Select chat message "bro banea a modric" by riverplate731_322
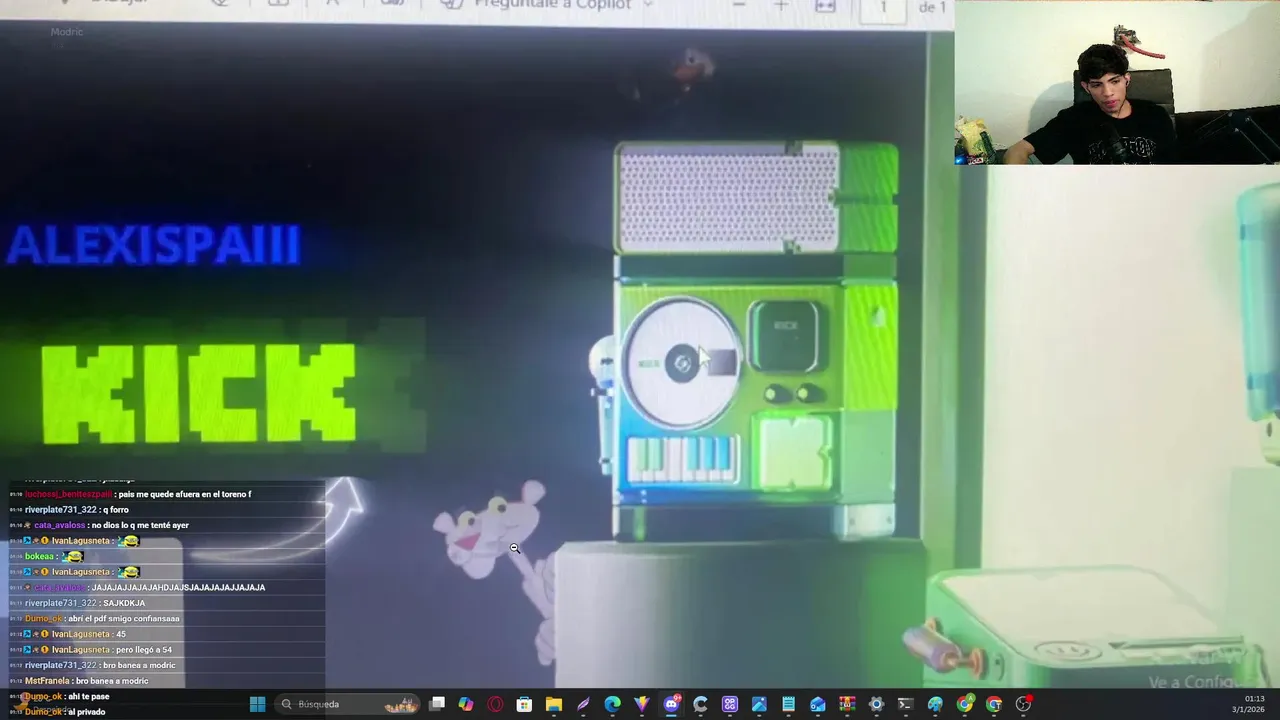This screenshot has width=1280, height=720. point(139,666)
